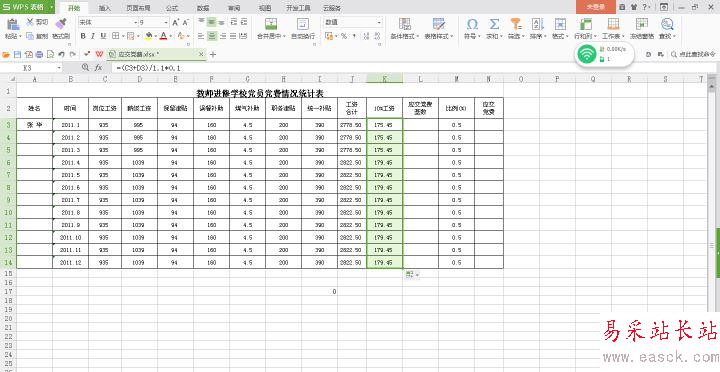720x372 pixels.
Task: Click the Merge and Center icon
Action: (271, 24)
